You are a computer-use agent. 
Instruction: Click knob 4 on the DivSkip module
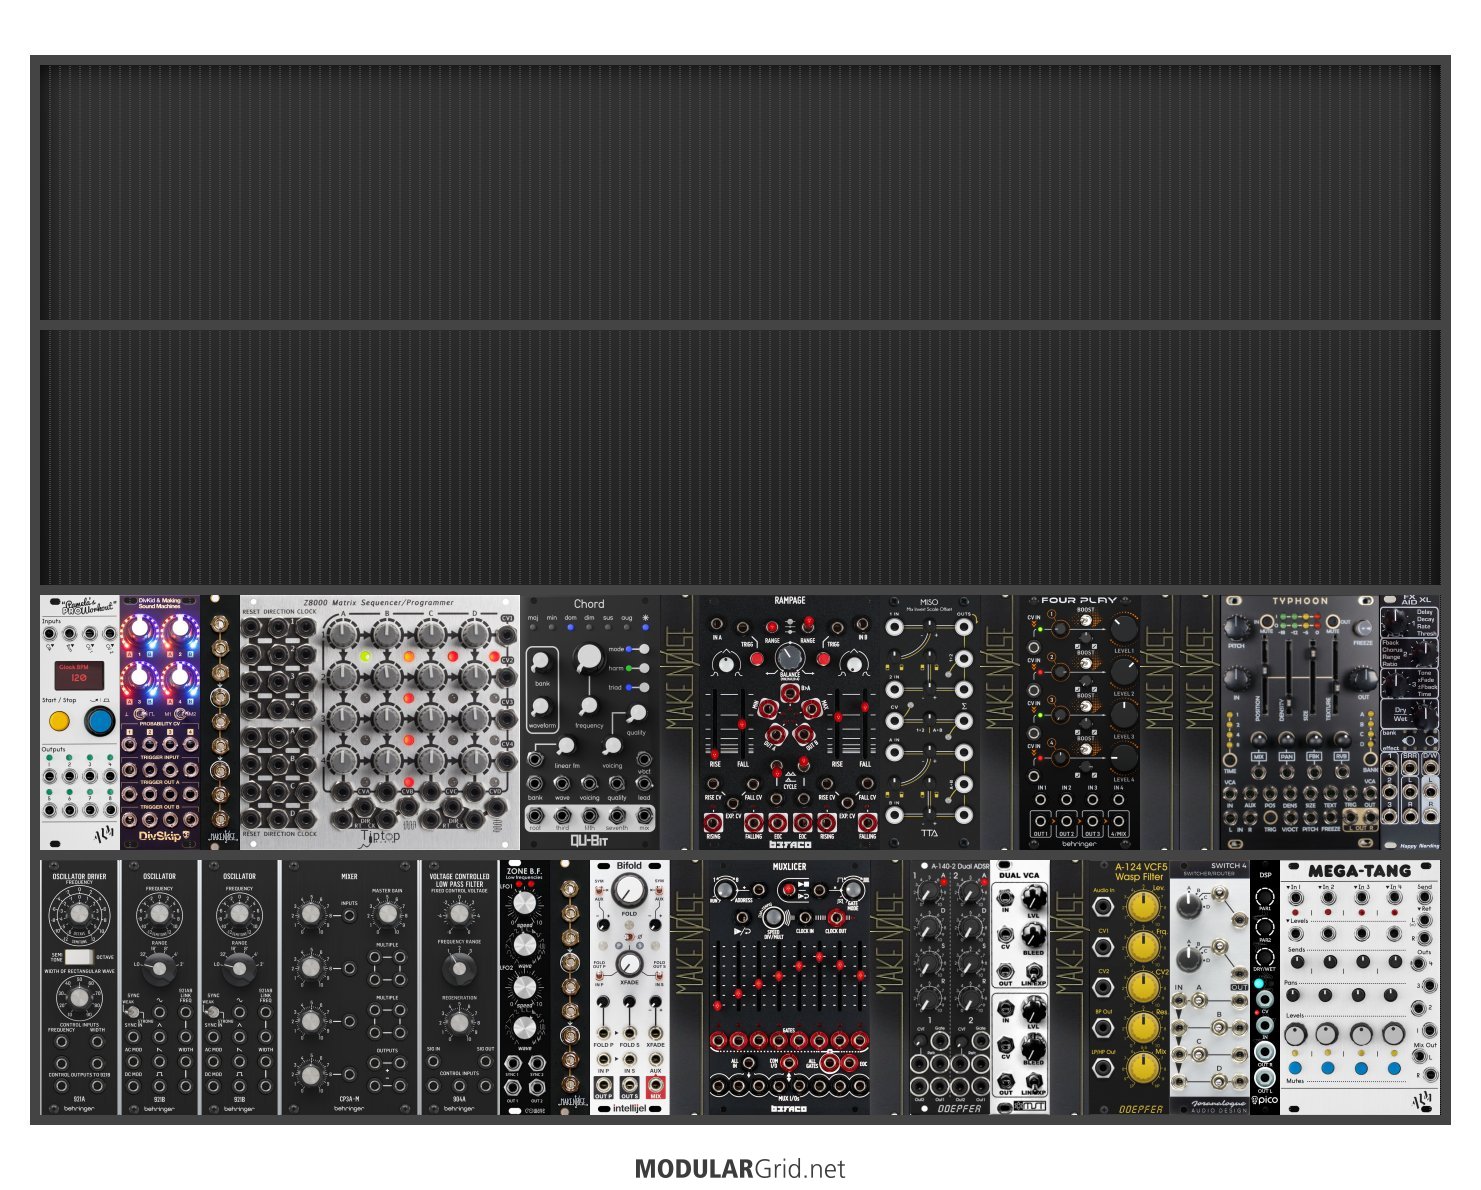pyautogui.click(x=180, y=677)
